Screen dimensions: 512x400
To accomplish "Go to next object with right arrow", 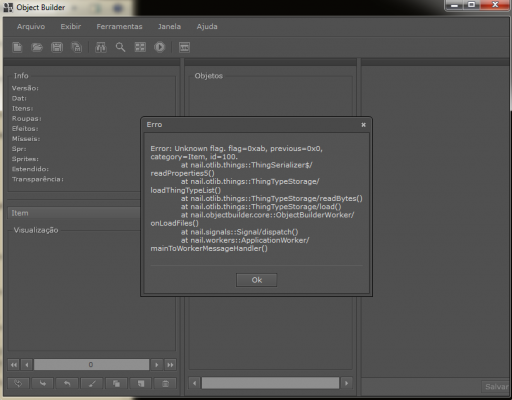I will [x=156, y=365].
